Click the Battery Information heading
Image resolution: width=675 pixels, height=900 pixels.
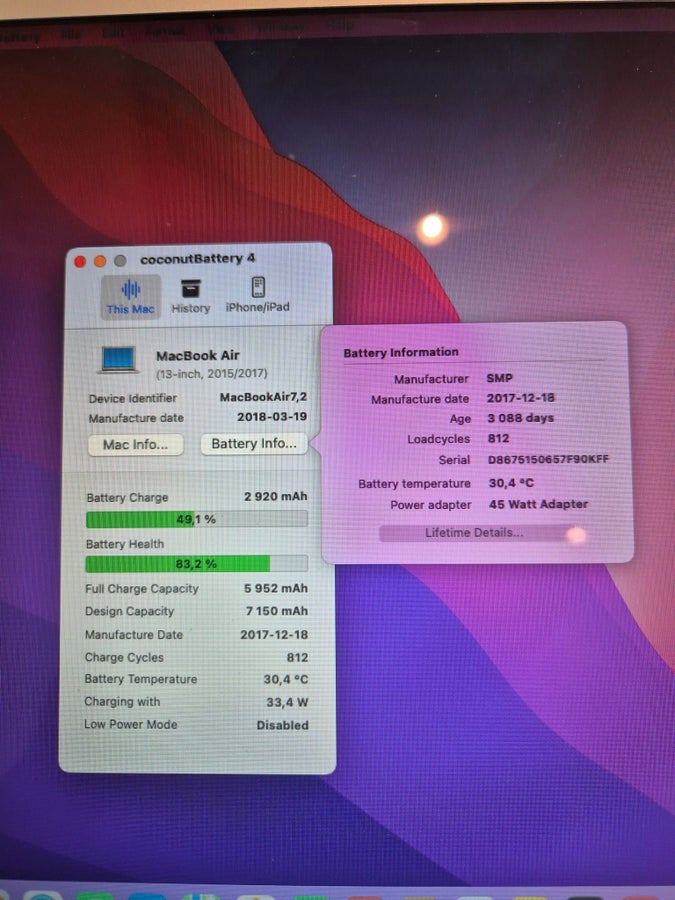point(401,352)
